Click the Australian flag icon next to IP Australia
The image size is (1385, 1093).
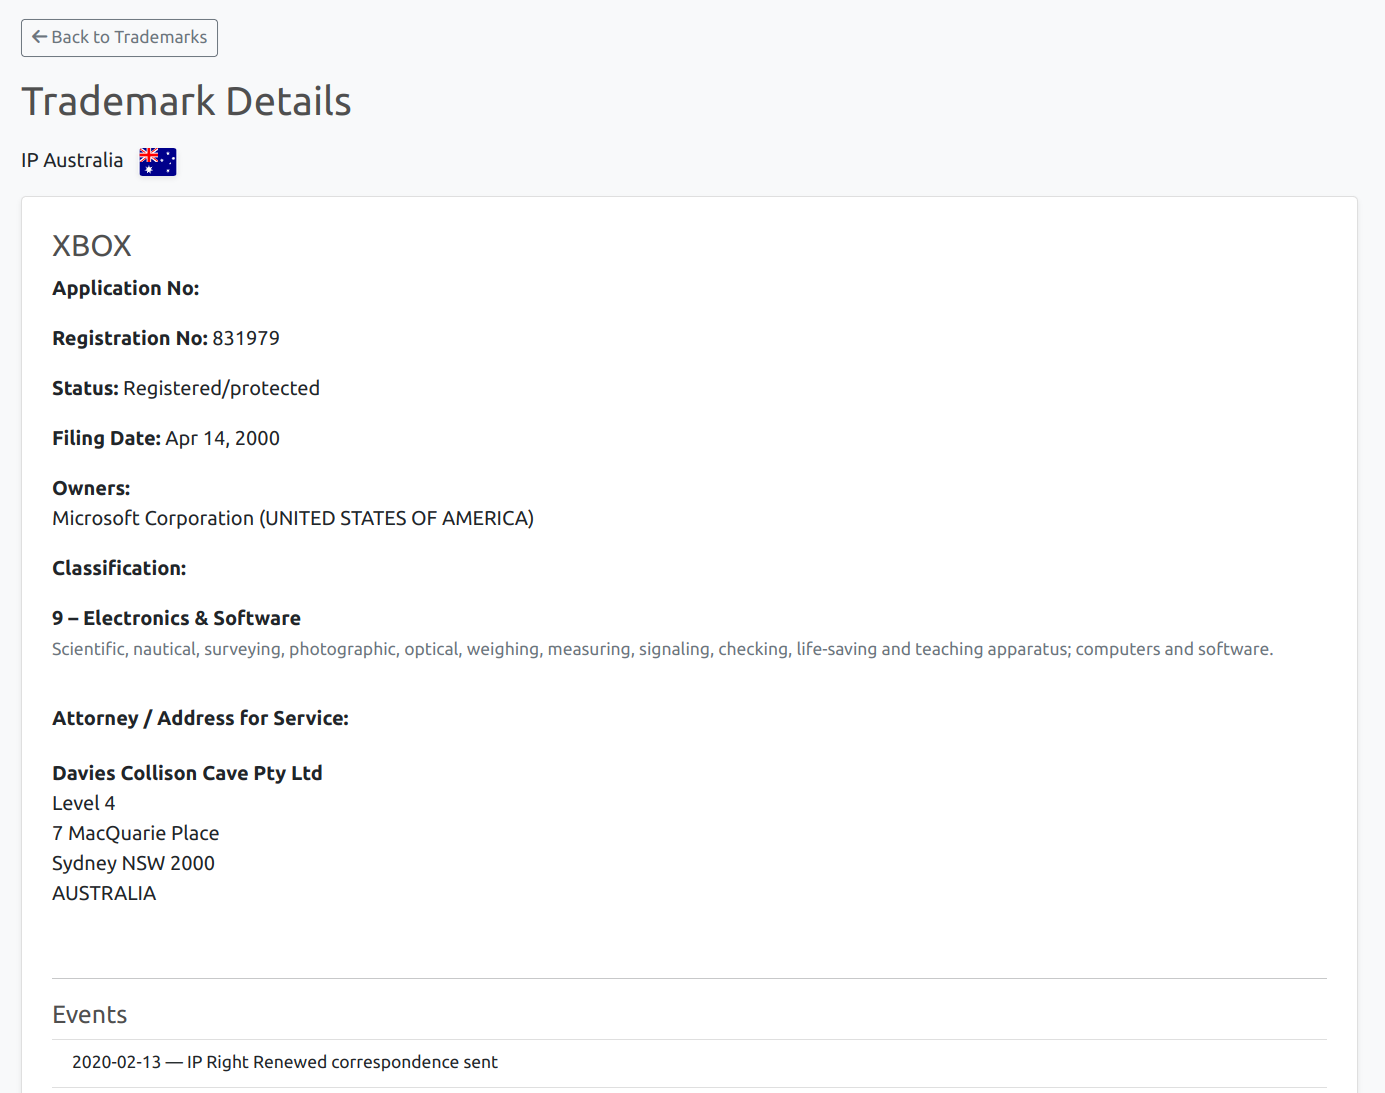(x=157, y=160)
